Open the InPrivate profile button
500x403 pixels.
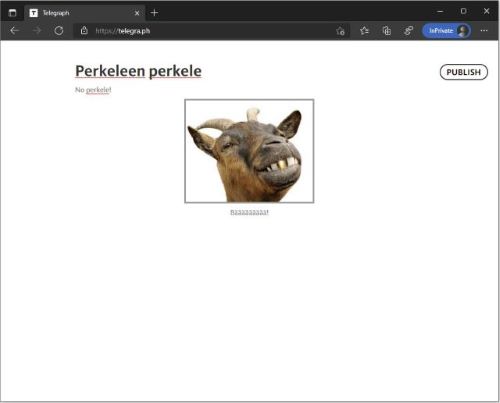[447, 31]
